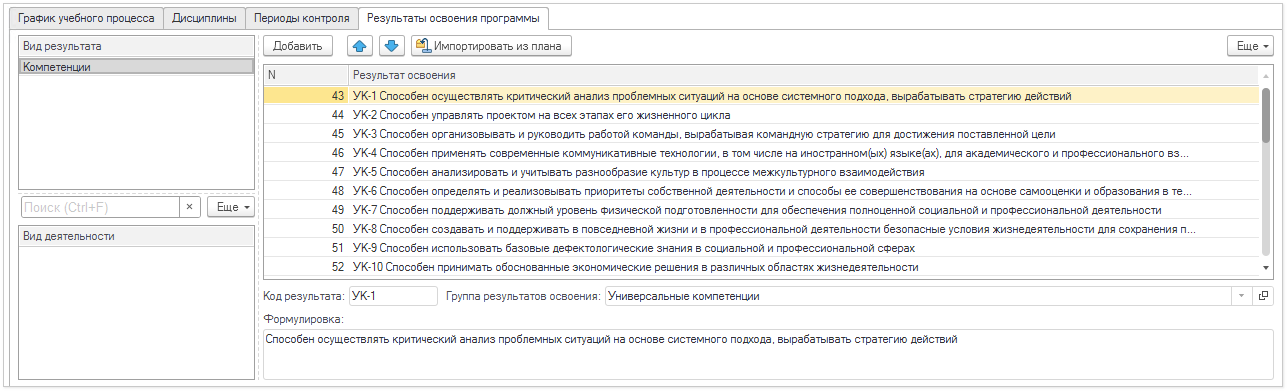Image resolution: width=1287 pixels, height=391 pixels.
Task: Select Результаты освоения программы tab
Action: click(454, 18)
